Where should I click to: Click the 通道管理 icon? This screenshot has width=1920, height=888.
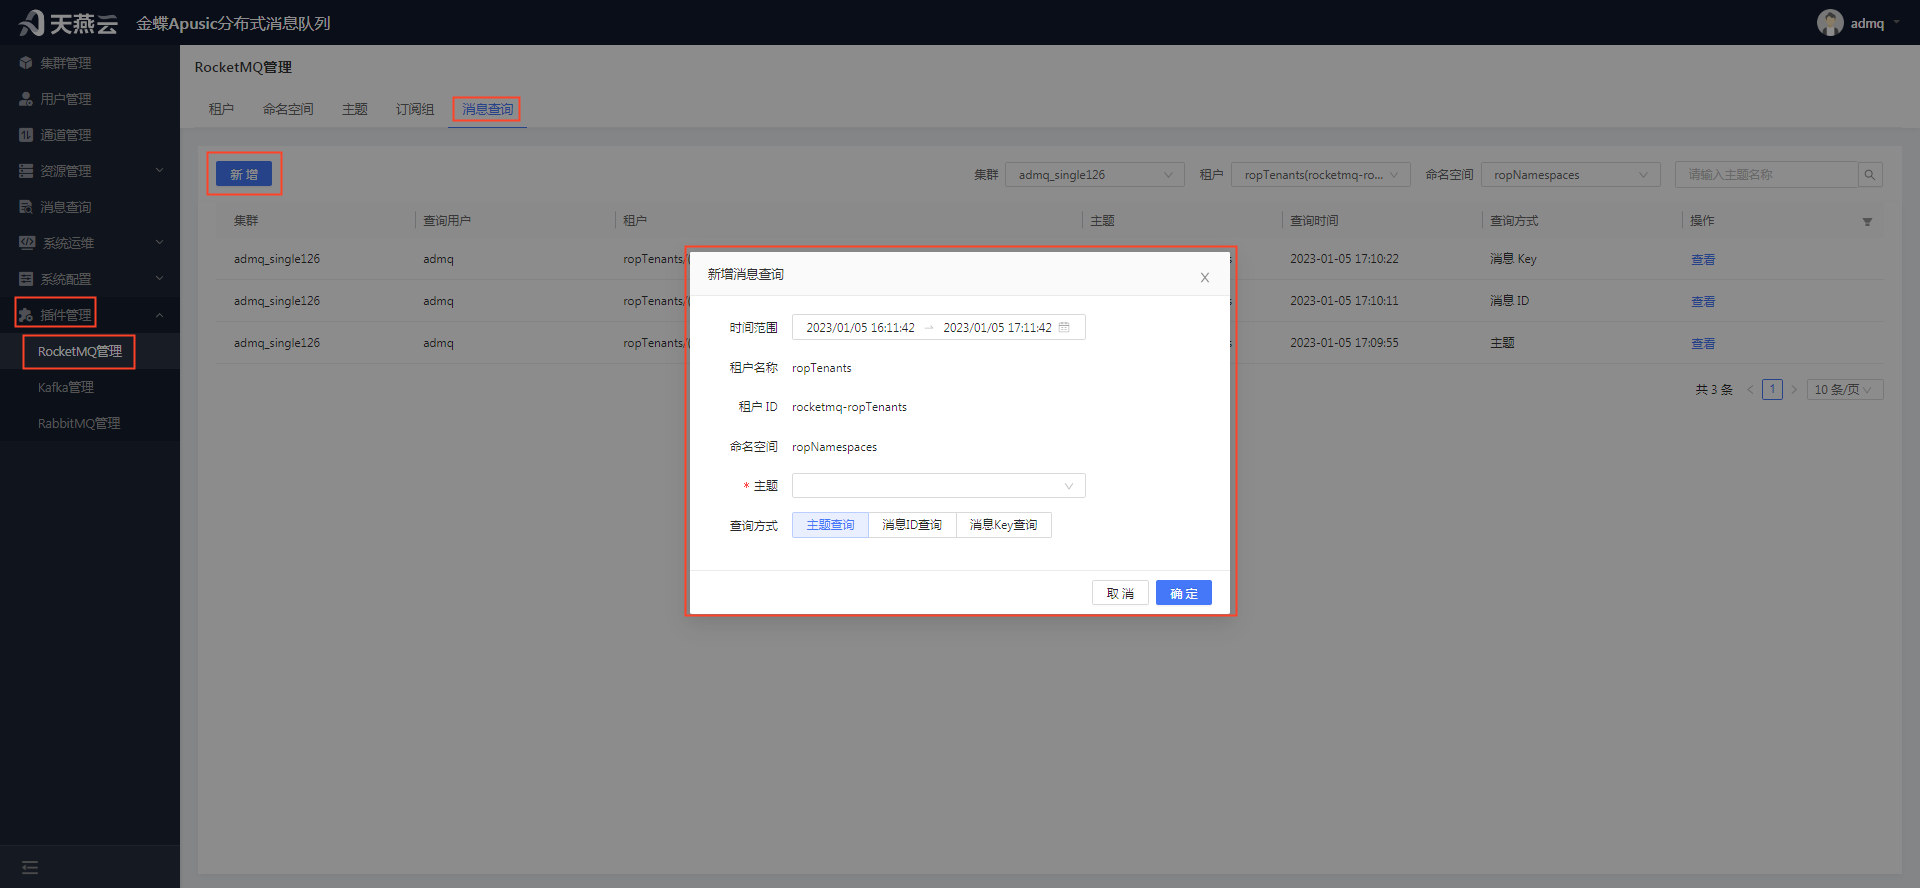point(26,135)
